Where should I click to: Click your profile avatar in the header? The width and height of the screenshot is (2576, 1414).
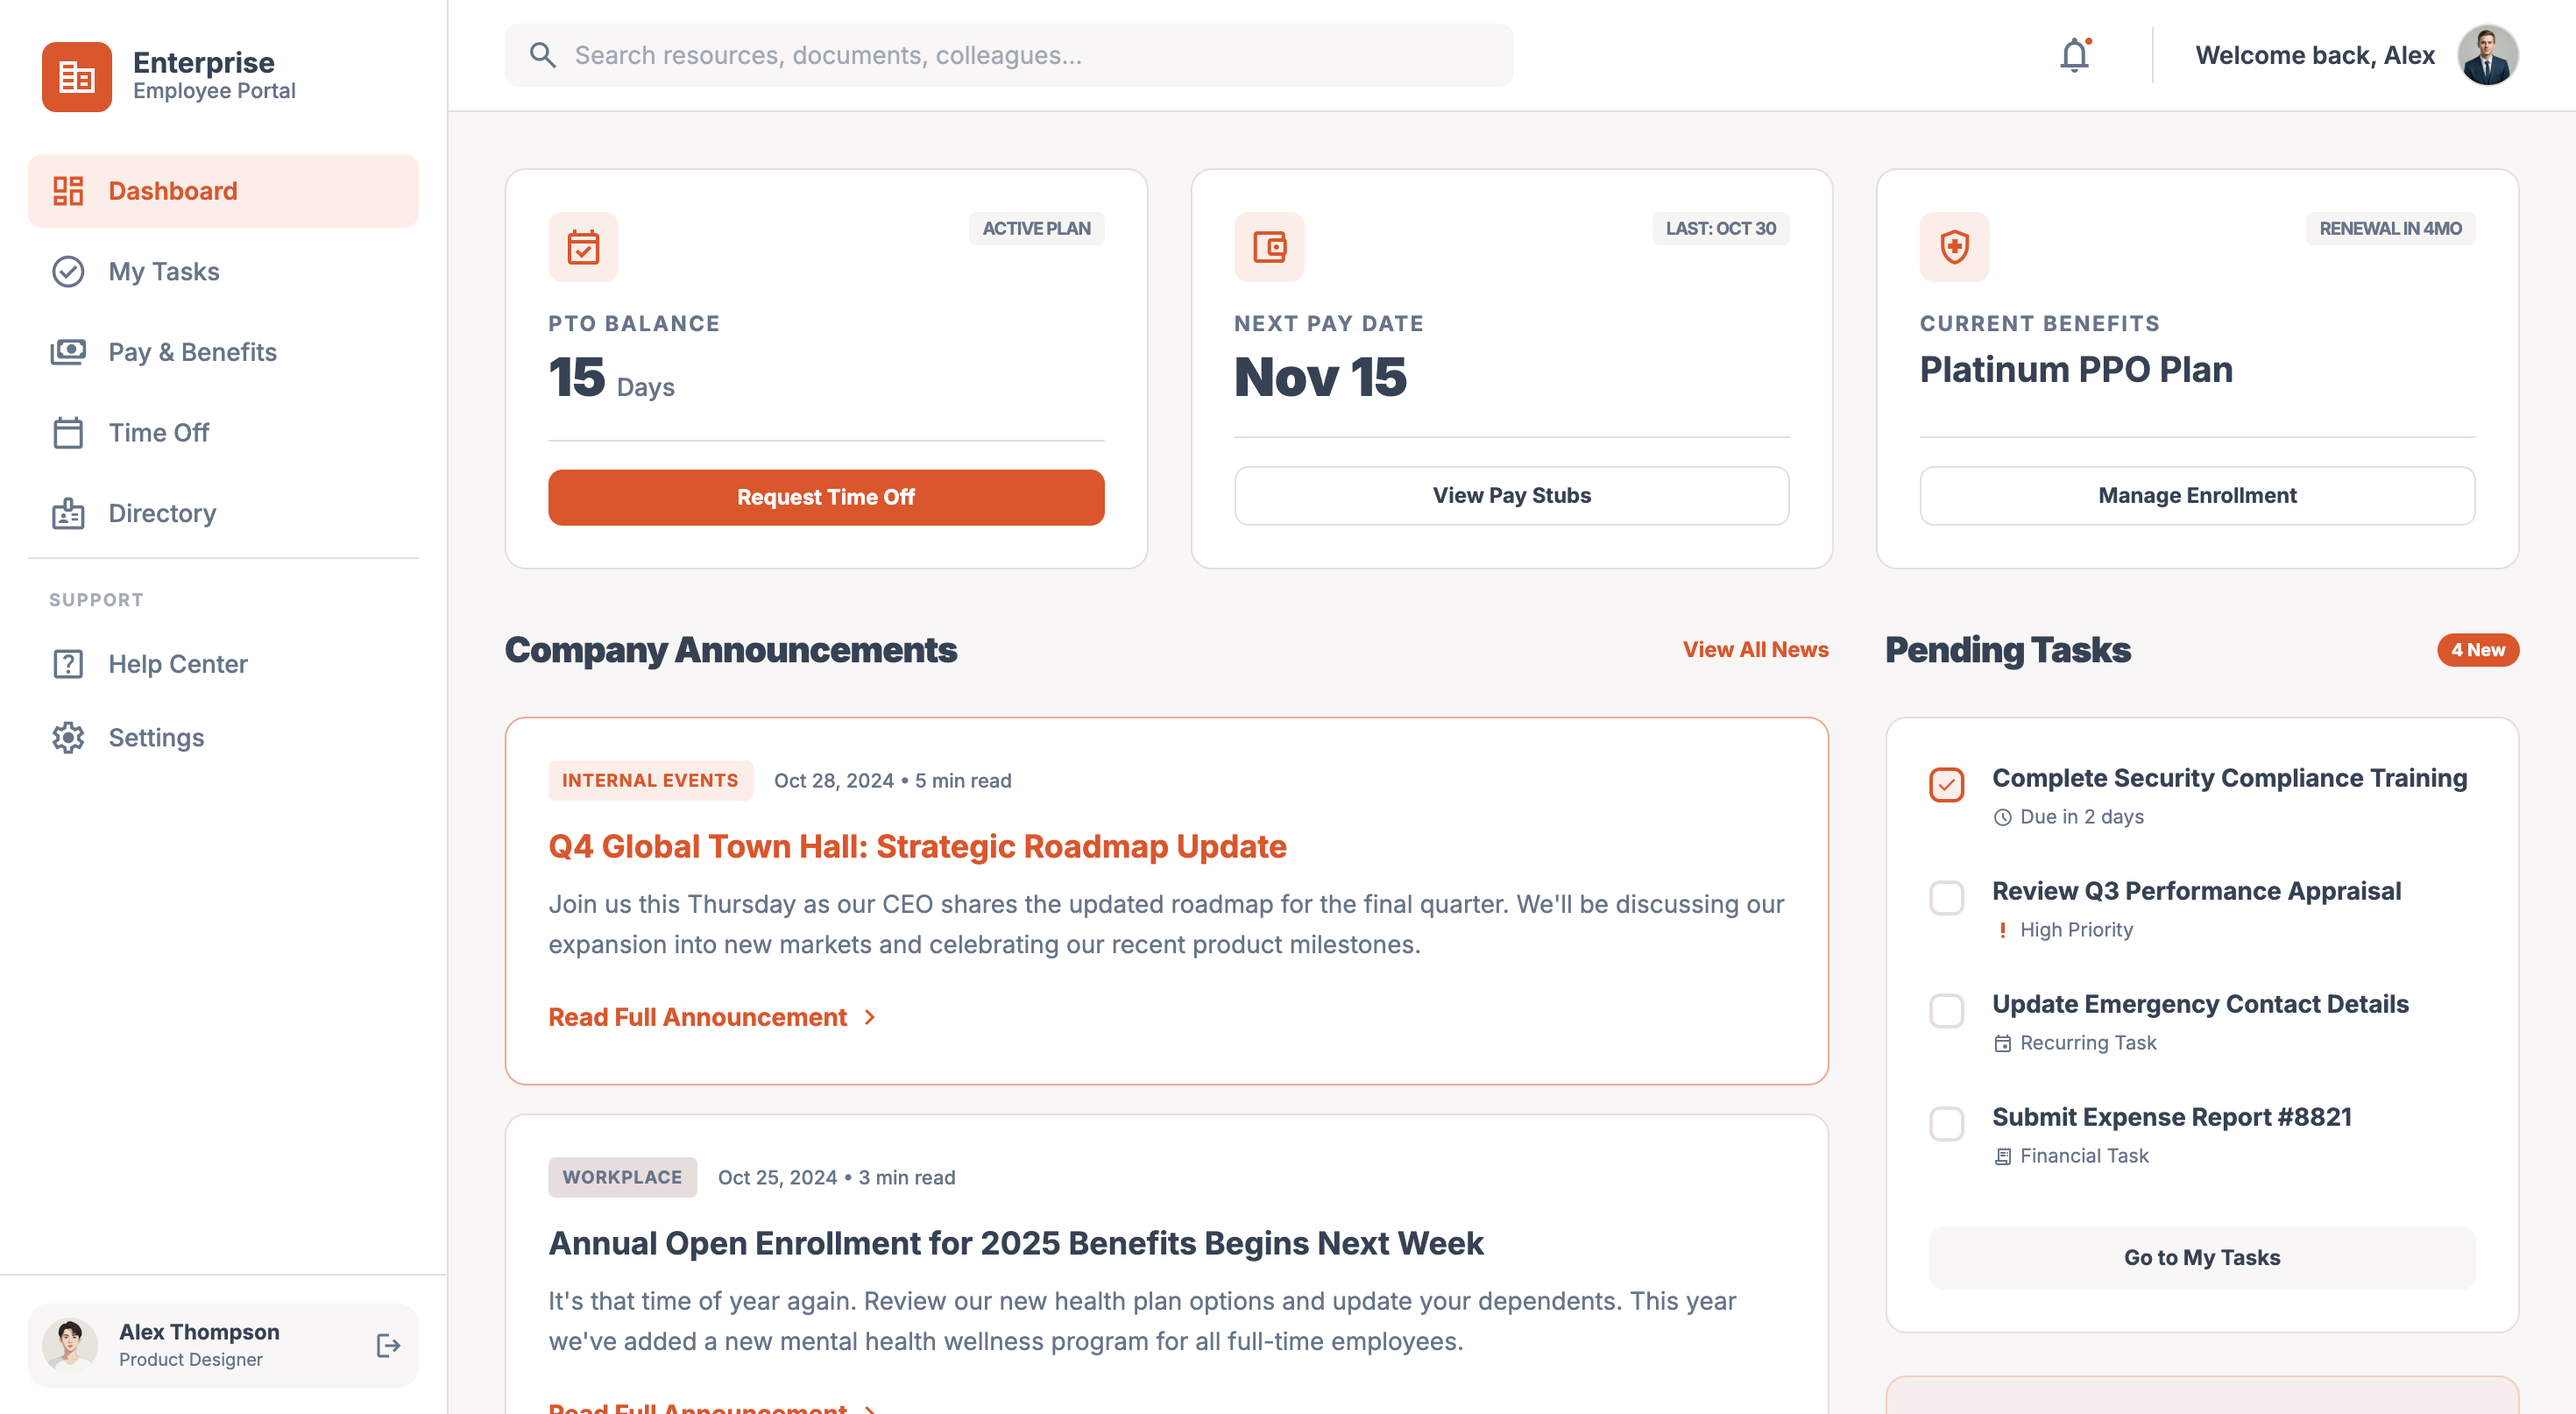[x=2489, y=55]
